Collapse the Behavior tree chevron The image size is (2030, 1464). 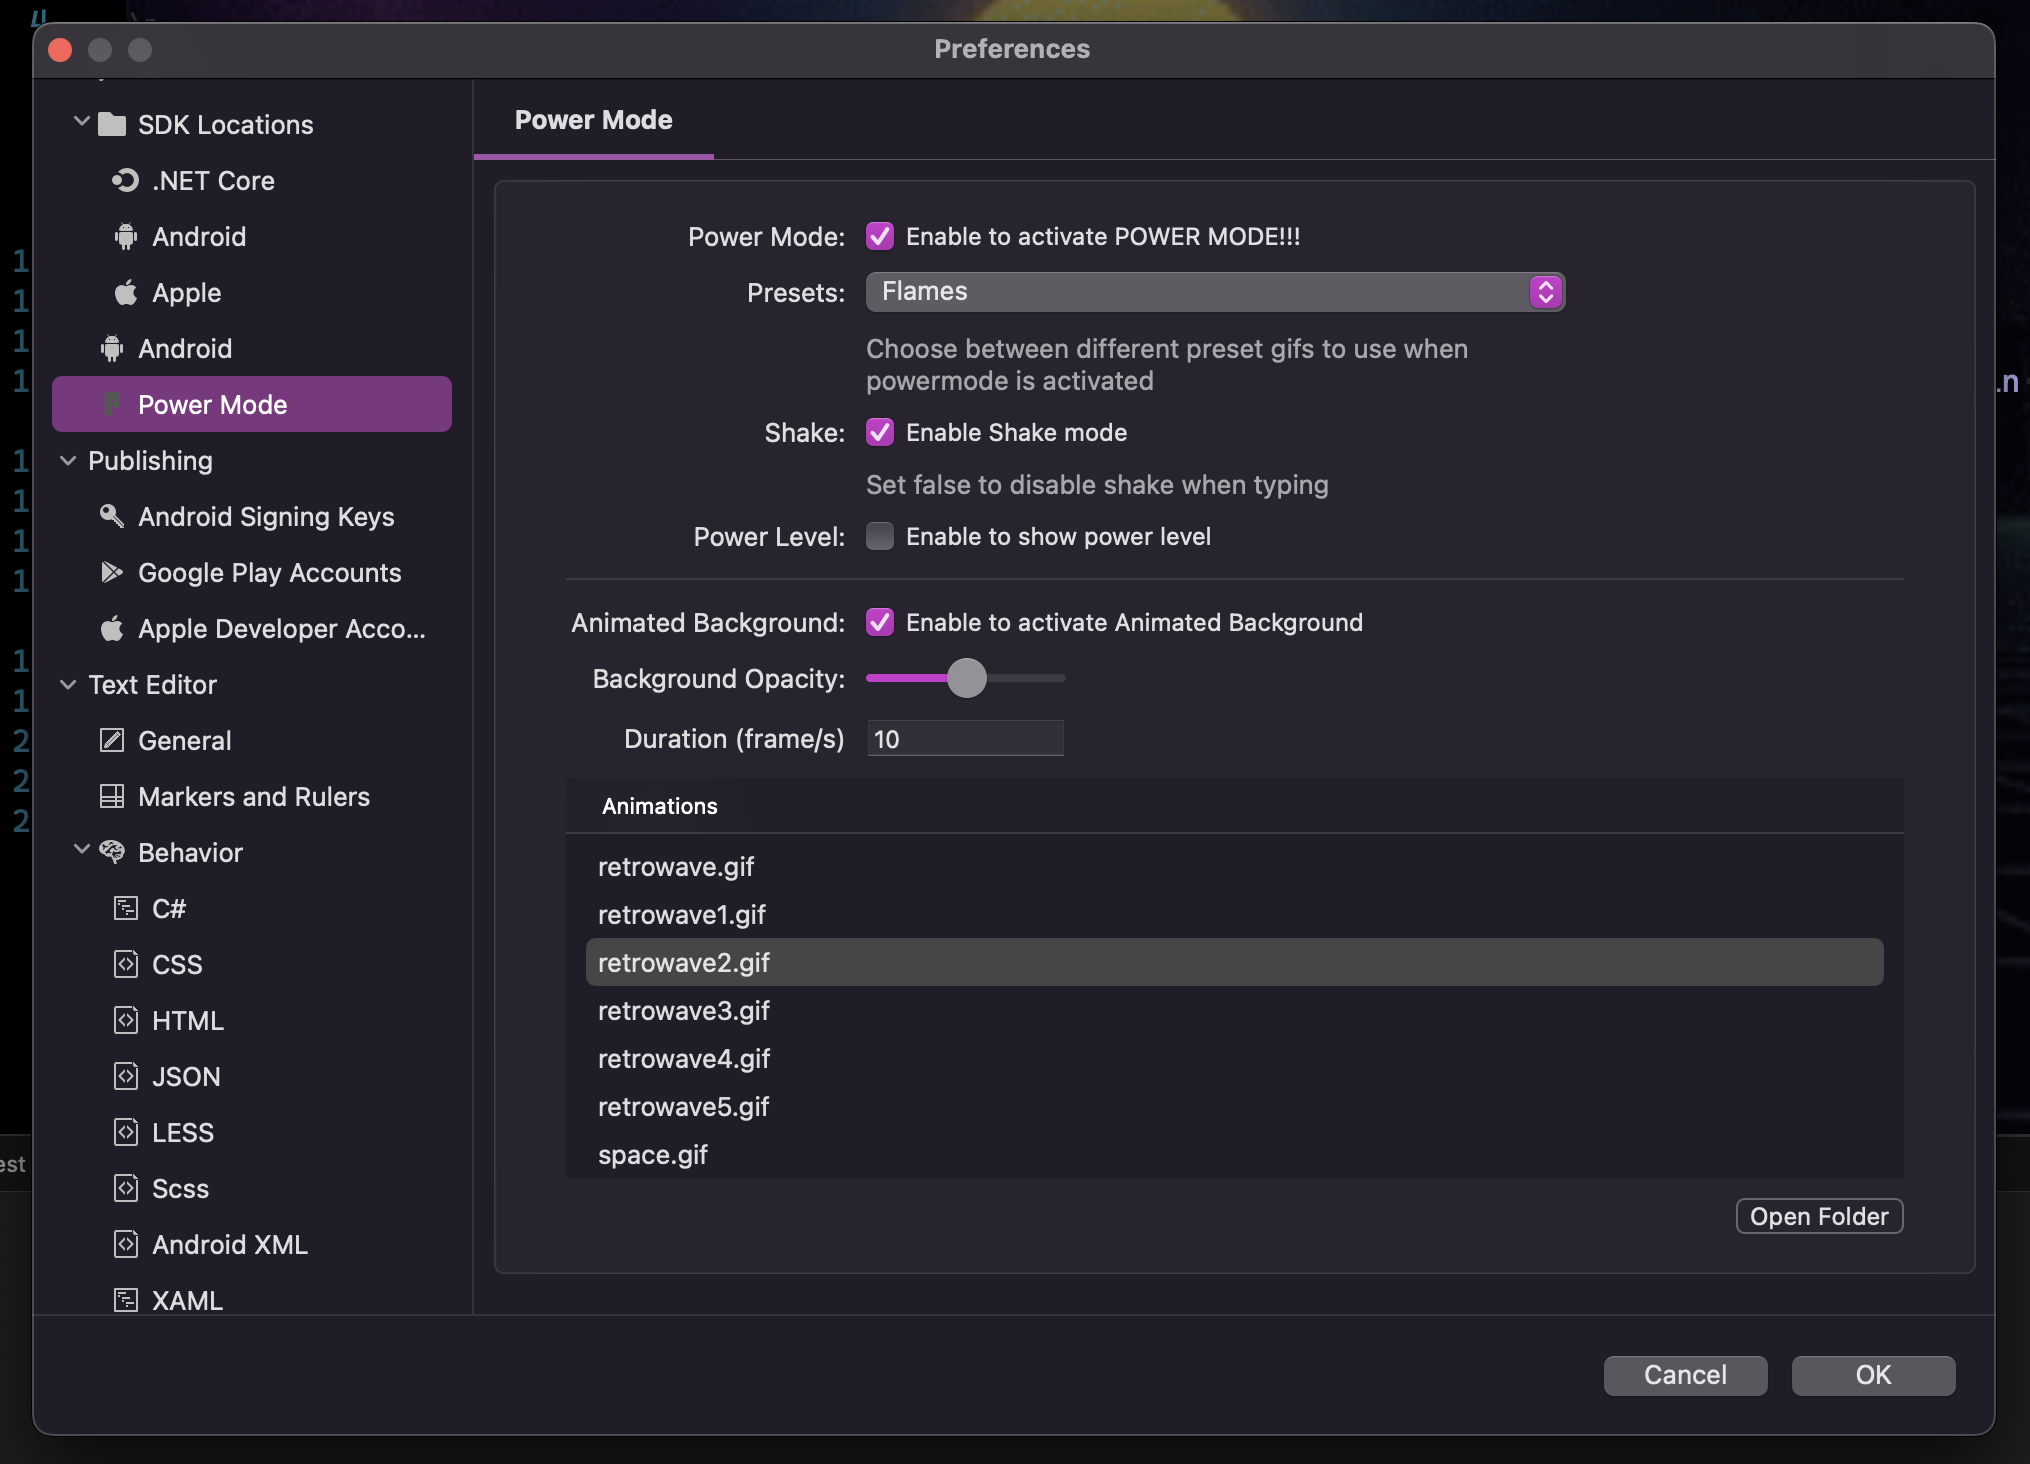point(82,850)
